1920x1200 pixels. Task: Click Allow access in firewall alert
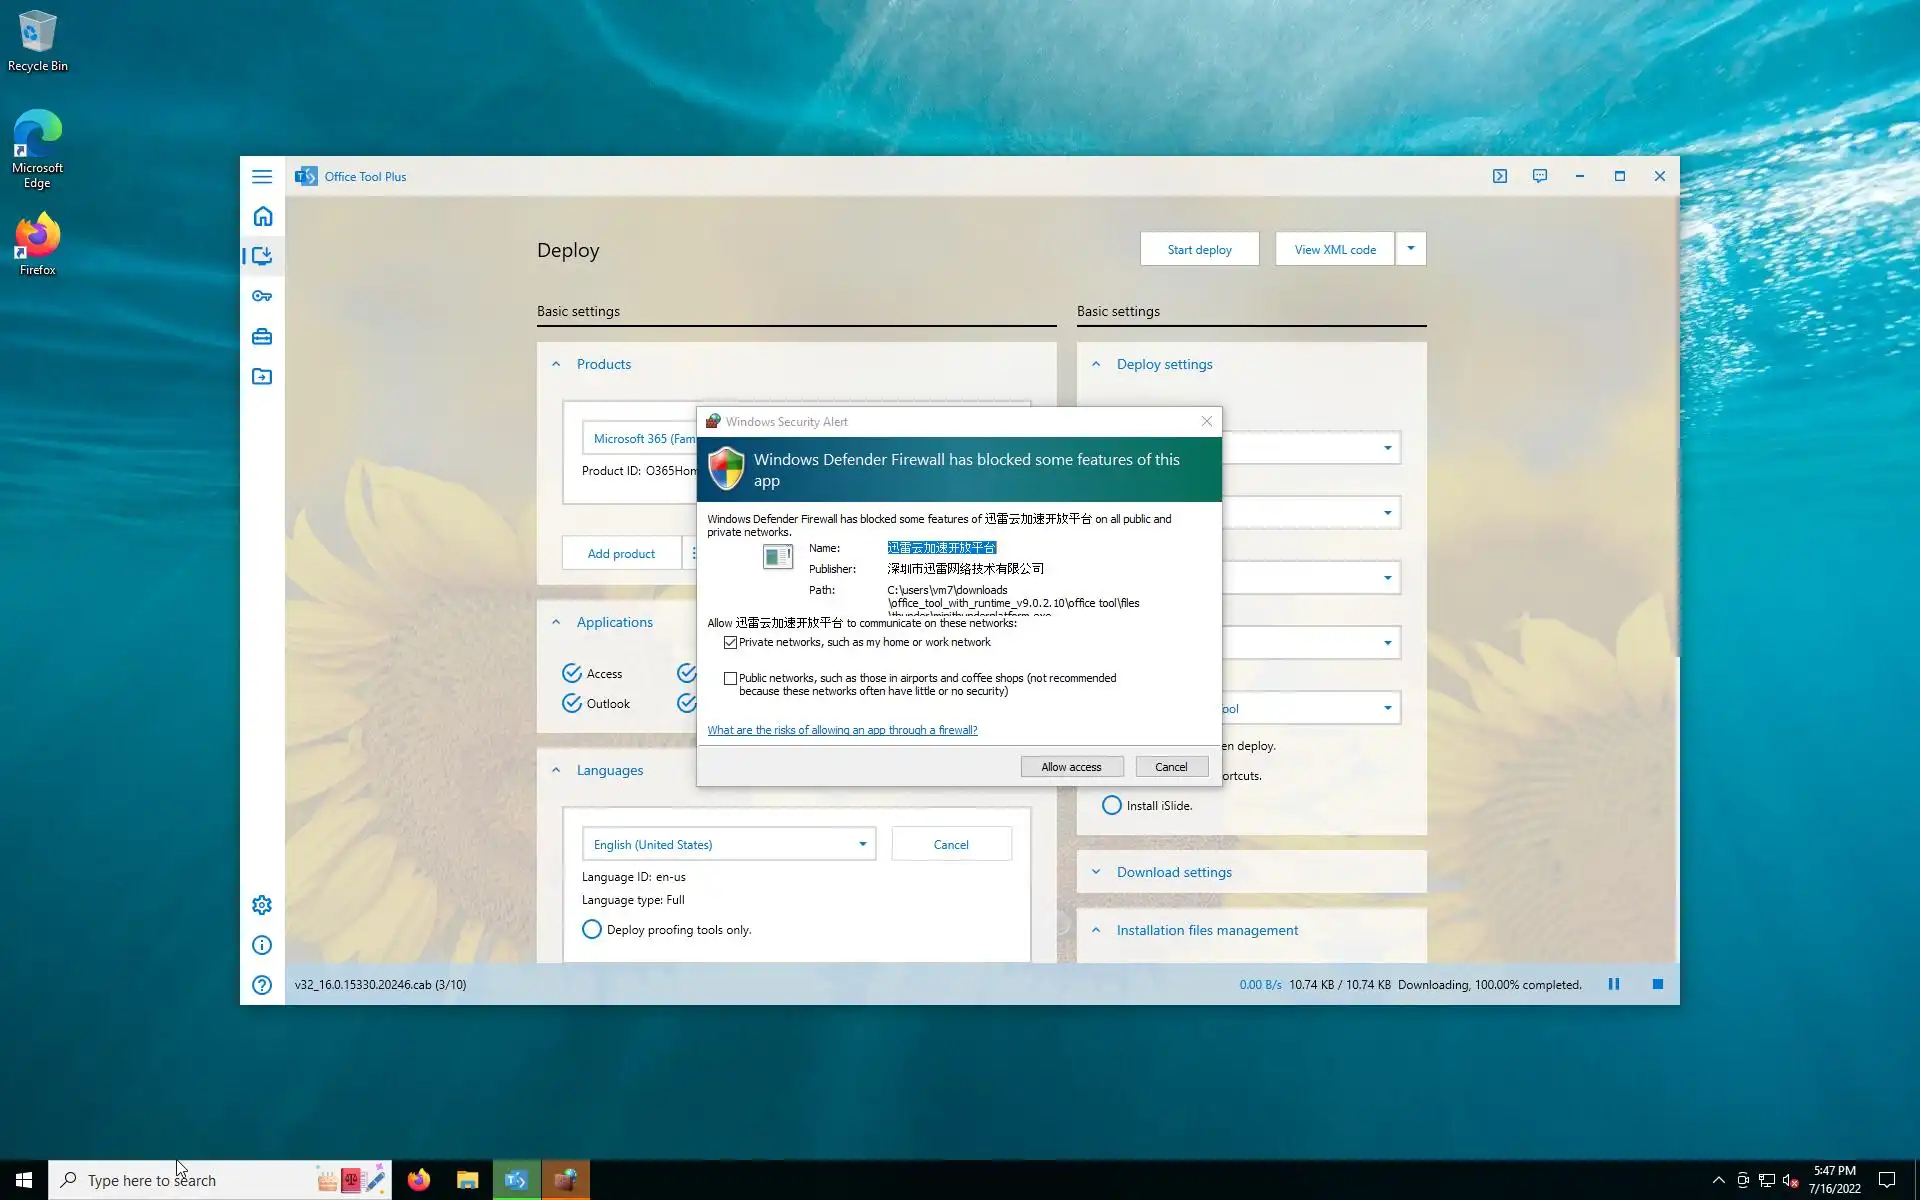[x=1071, y=767]
